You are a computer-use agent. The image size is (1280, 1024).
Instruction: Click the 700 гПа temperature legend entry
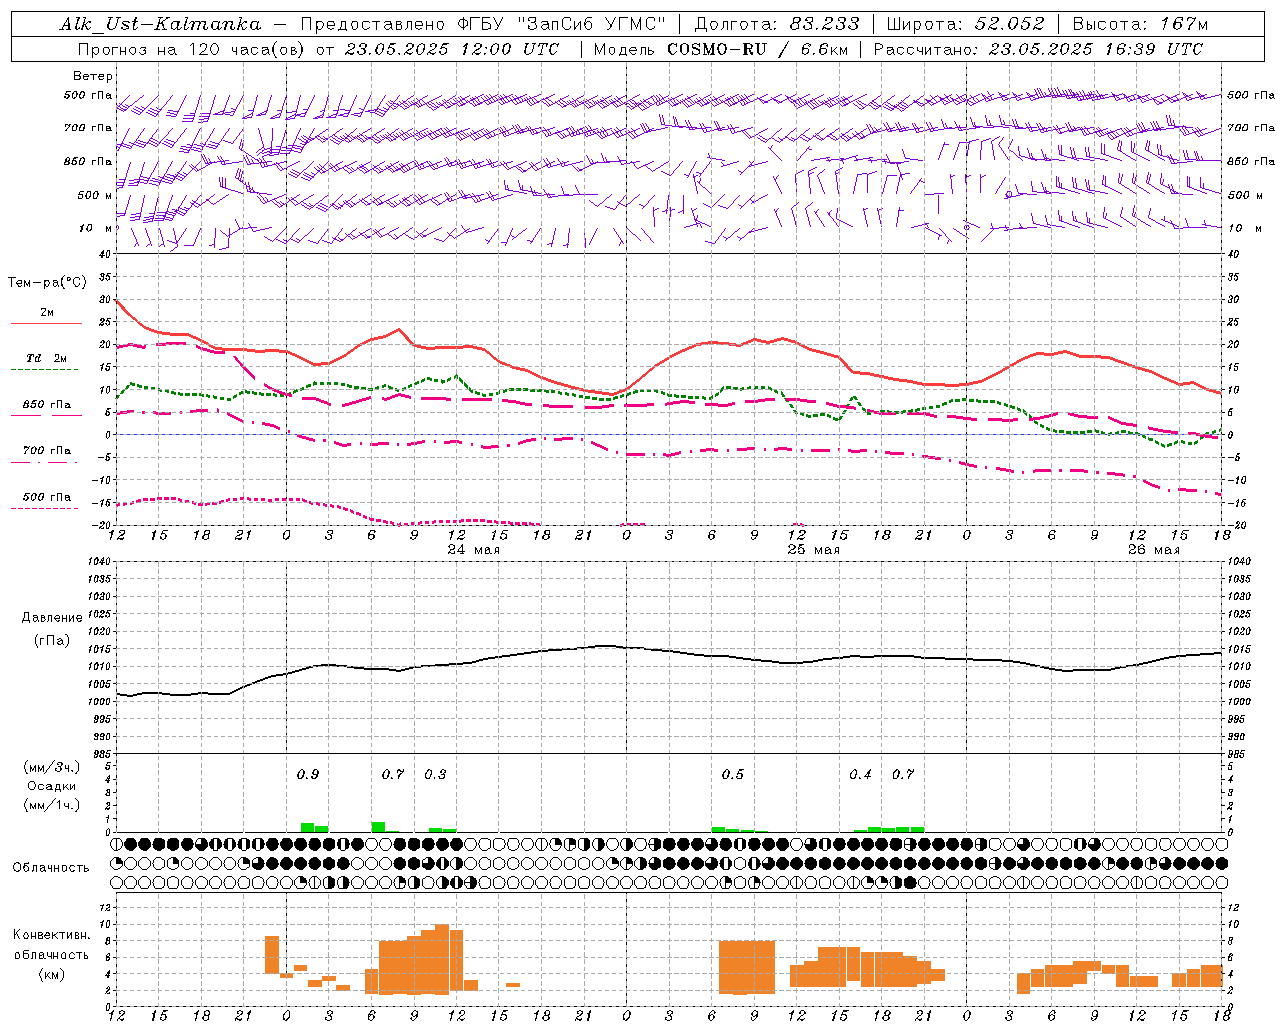[x=47, y=451]
